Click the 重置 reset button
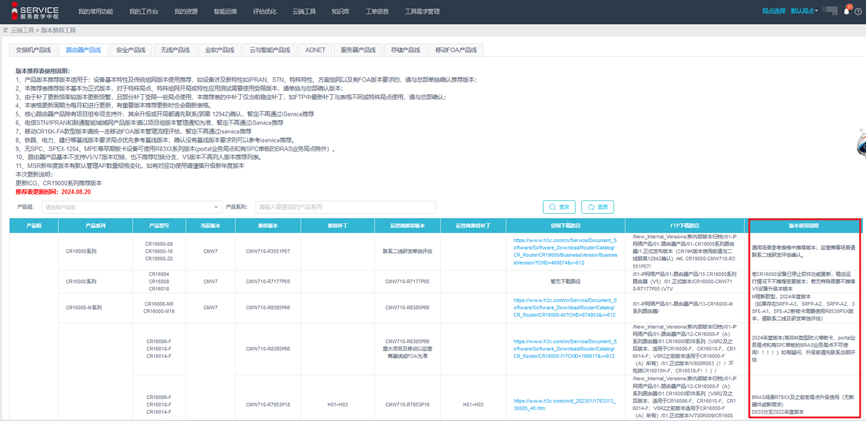The width and height of the screenshot is (866, 421). (x=598, y=207)
